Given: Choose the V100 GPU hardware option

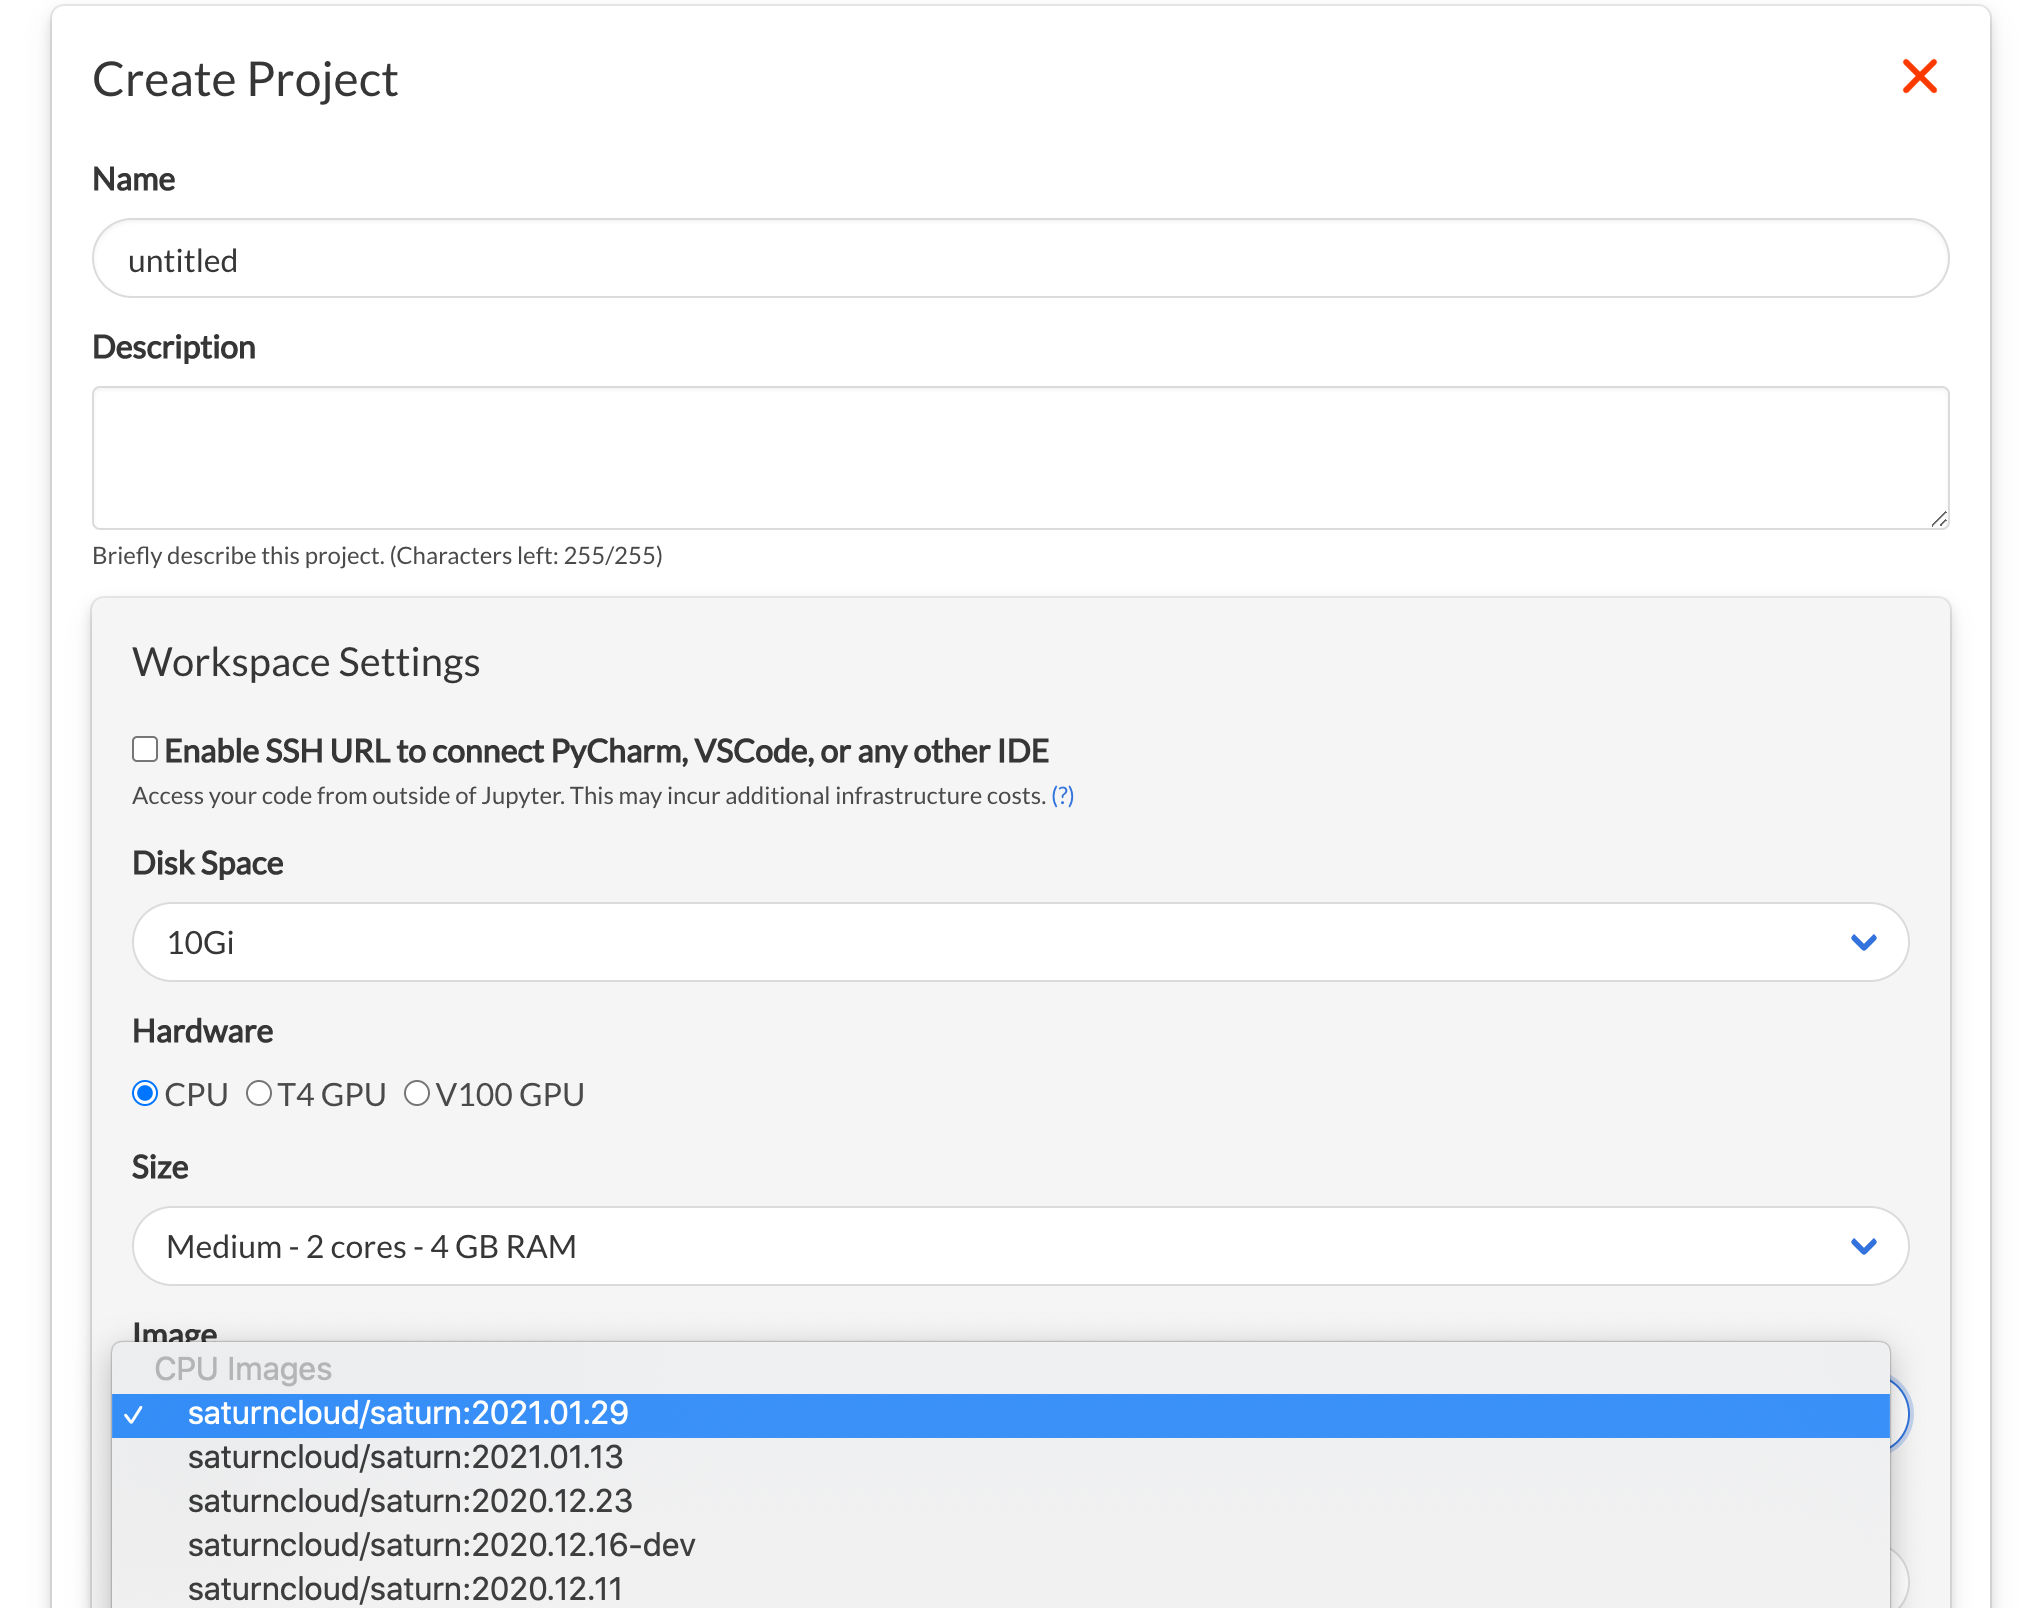Looking at the screenshot, I should pos(416,1093).
